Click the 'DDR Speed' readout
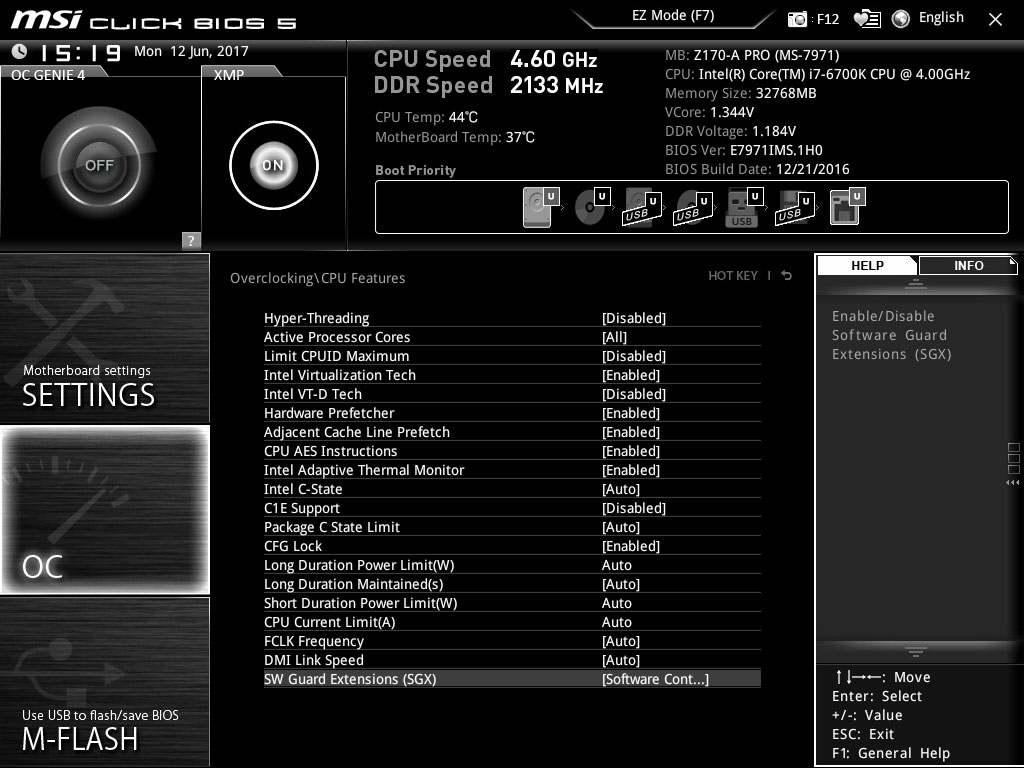The height and width of the screenshot is (768, 1024). 488,86
